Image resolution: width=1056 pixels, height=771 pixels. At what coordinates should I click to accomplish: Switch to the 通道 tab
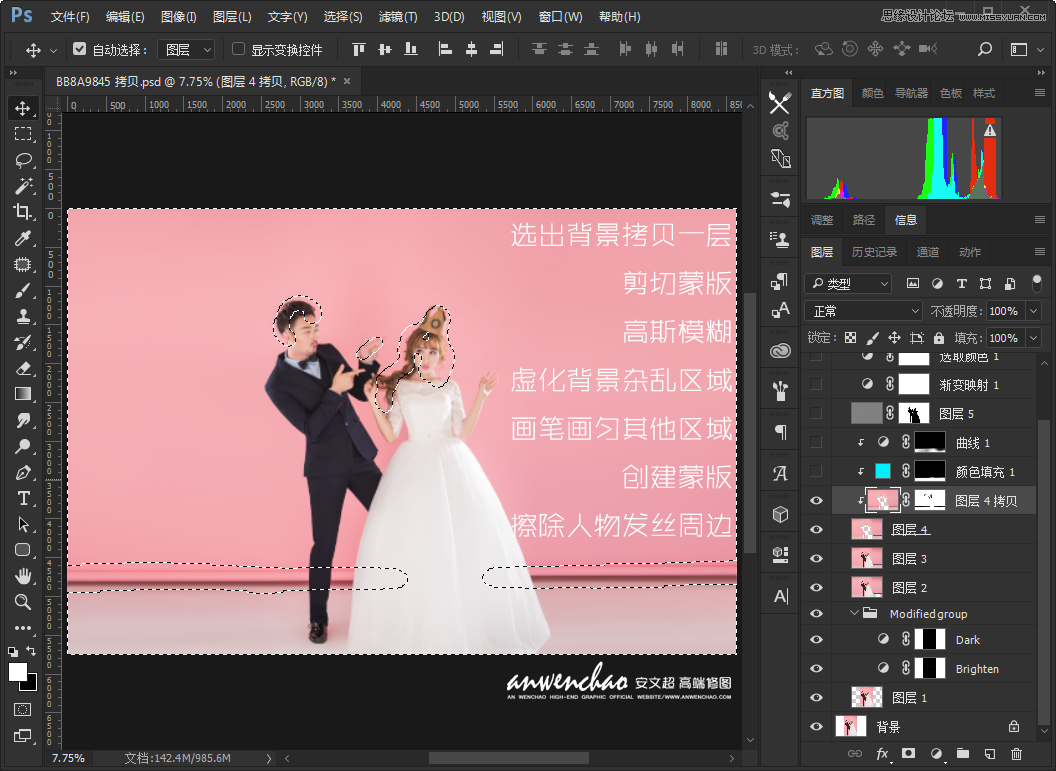(x=928, y=252)
